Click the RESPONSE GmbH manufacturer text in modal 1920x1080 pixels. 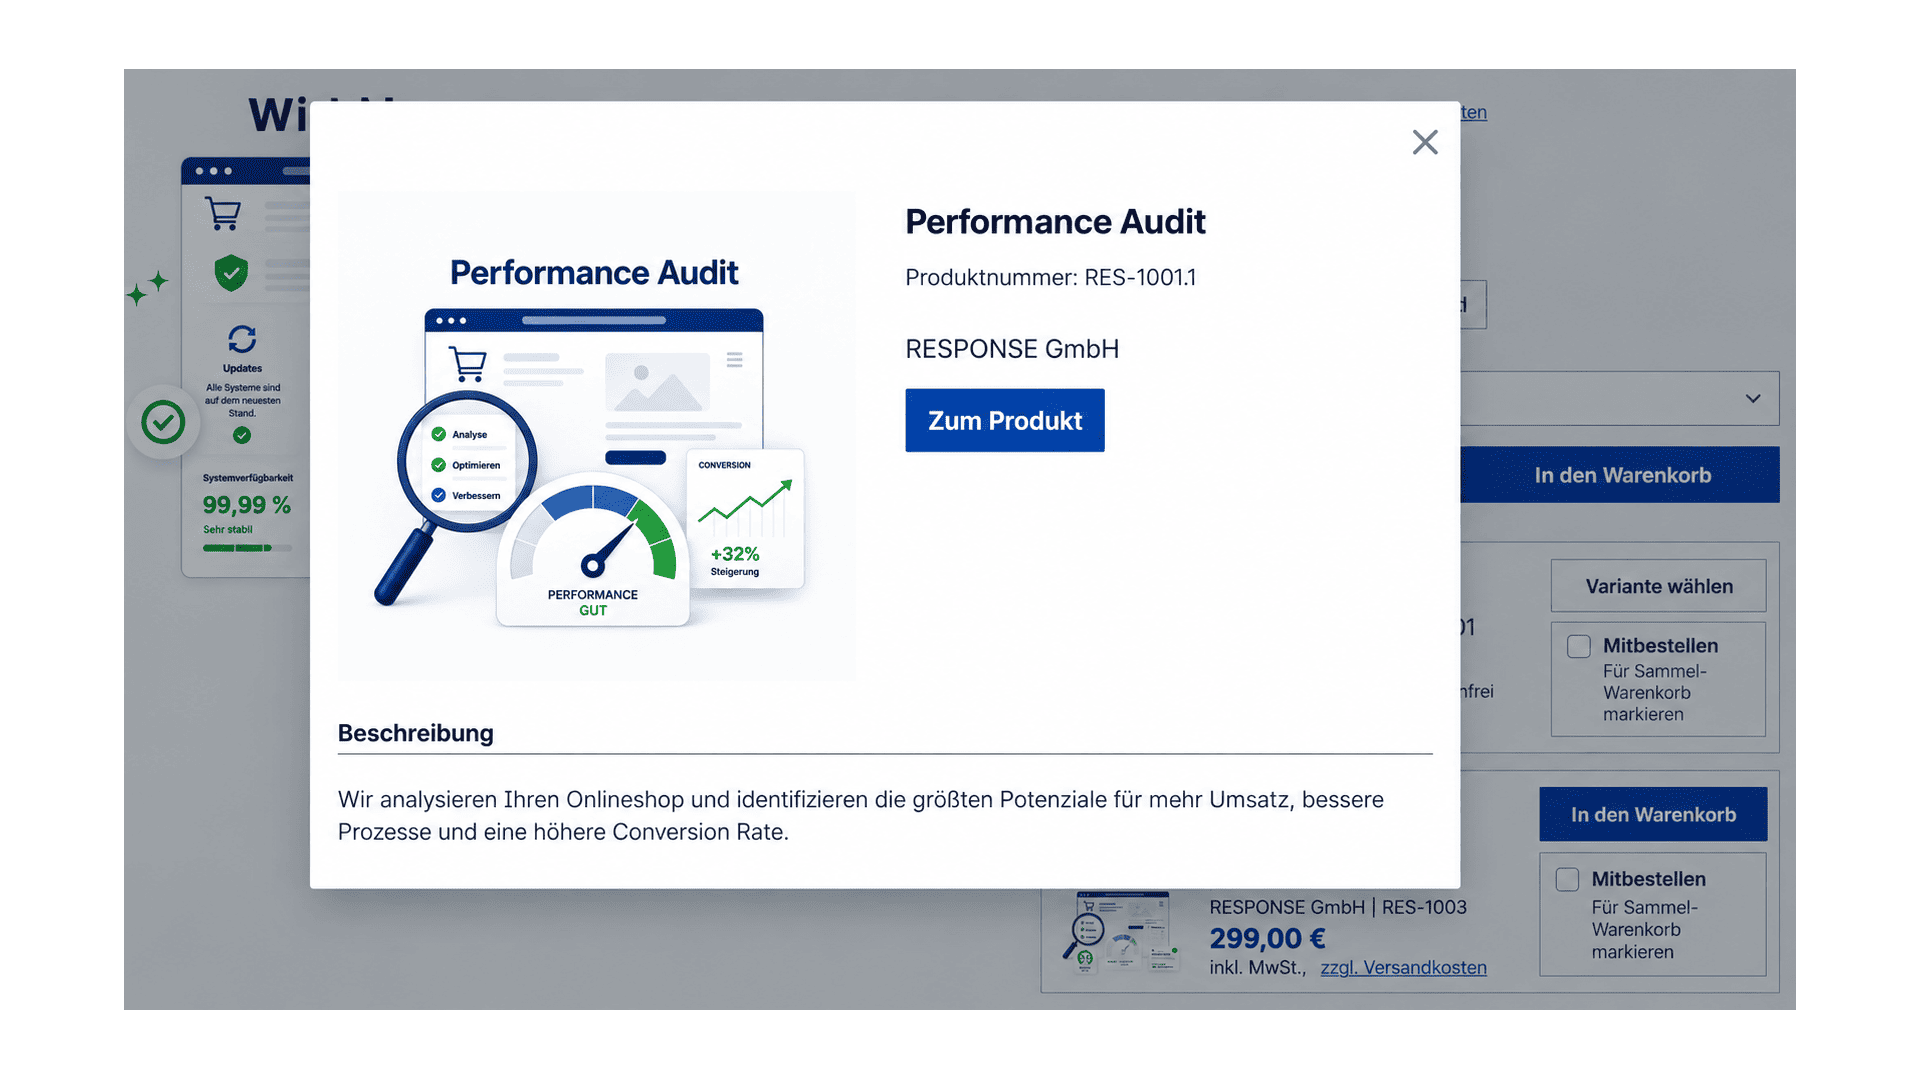tap(1012, 349)
